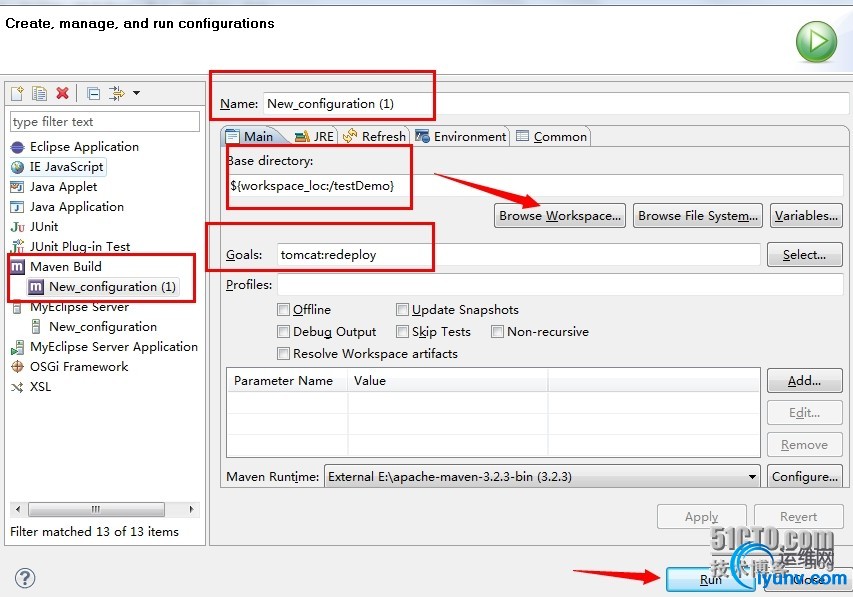Delete selected launch configuration (red X)
This screenshot has height=597, width=853.
[63, 93]
